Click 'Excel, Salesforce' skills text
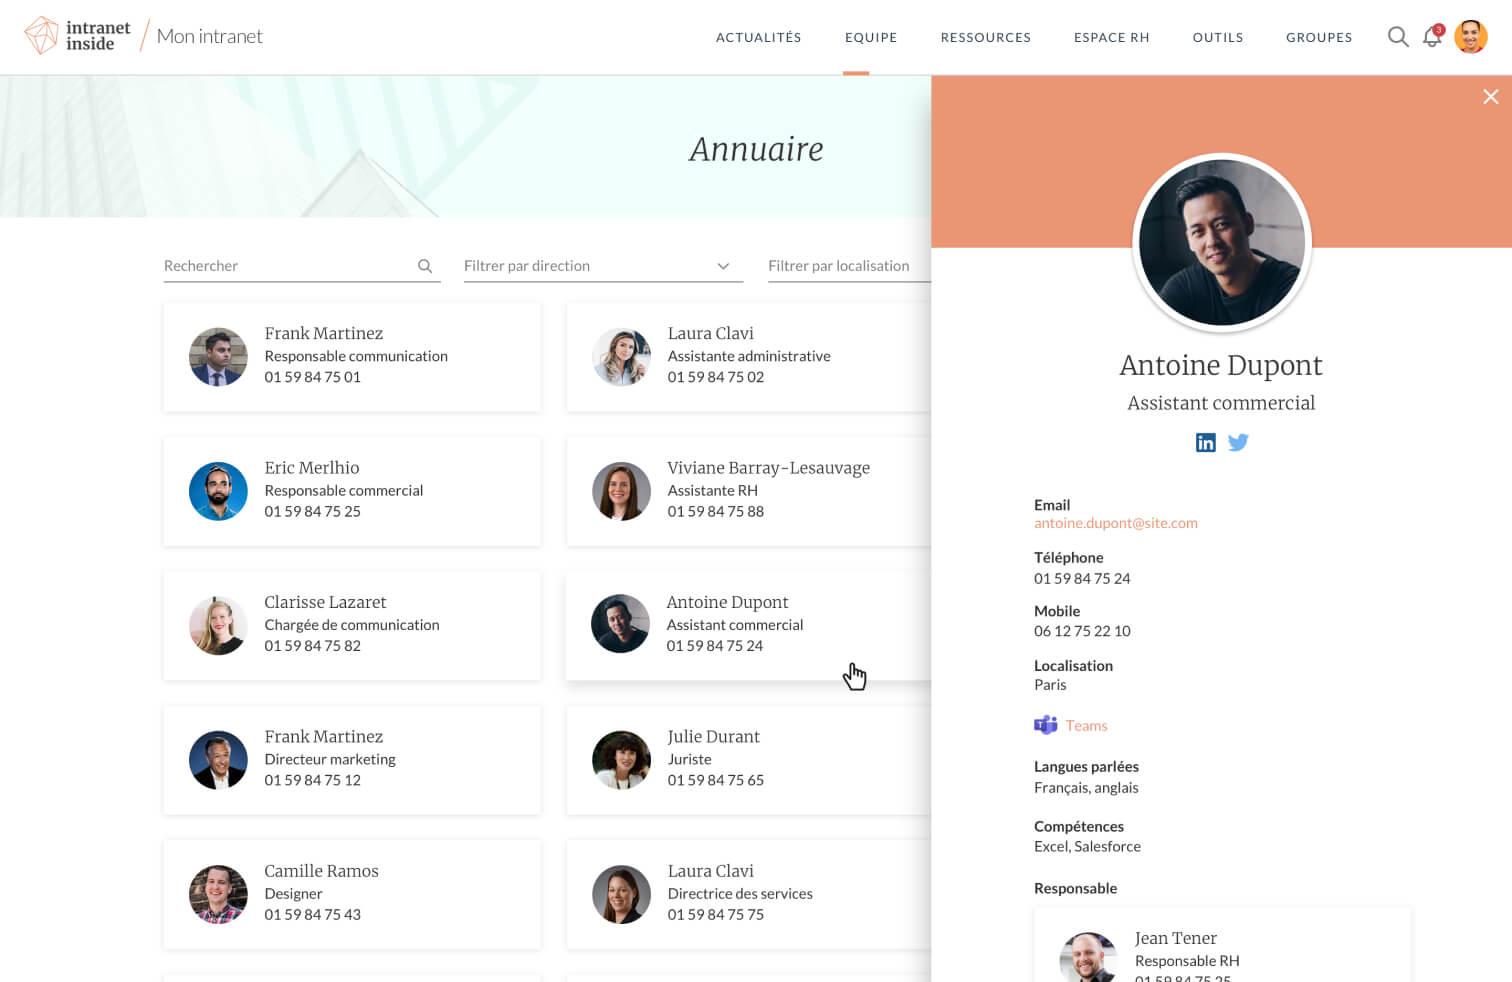Screen dimensions: 1512x982 (1087, 847)
